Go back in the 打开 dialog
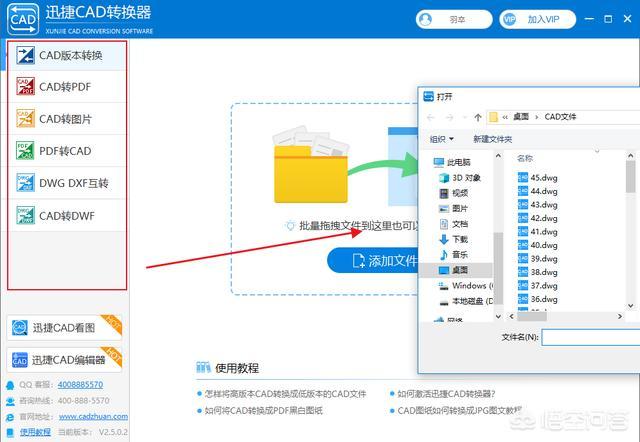Image resolution: width=640 pixels, height=442 pixels. coord(431,118)
